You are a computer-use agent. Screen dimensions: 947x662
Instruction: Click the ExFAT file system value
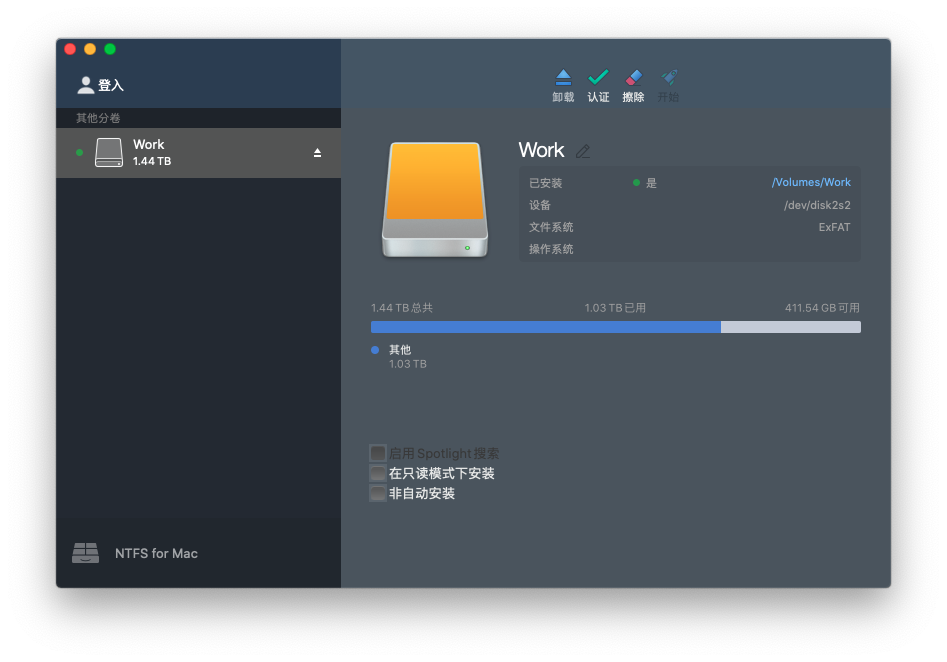coord(834,227)
